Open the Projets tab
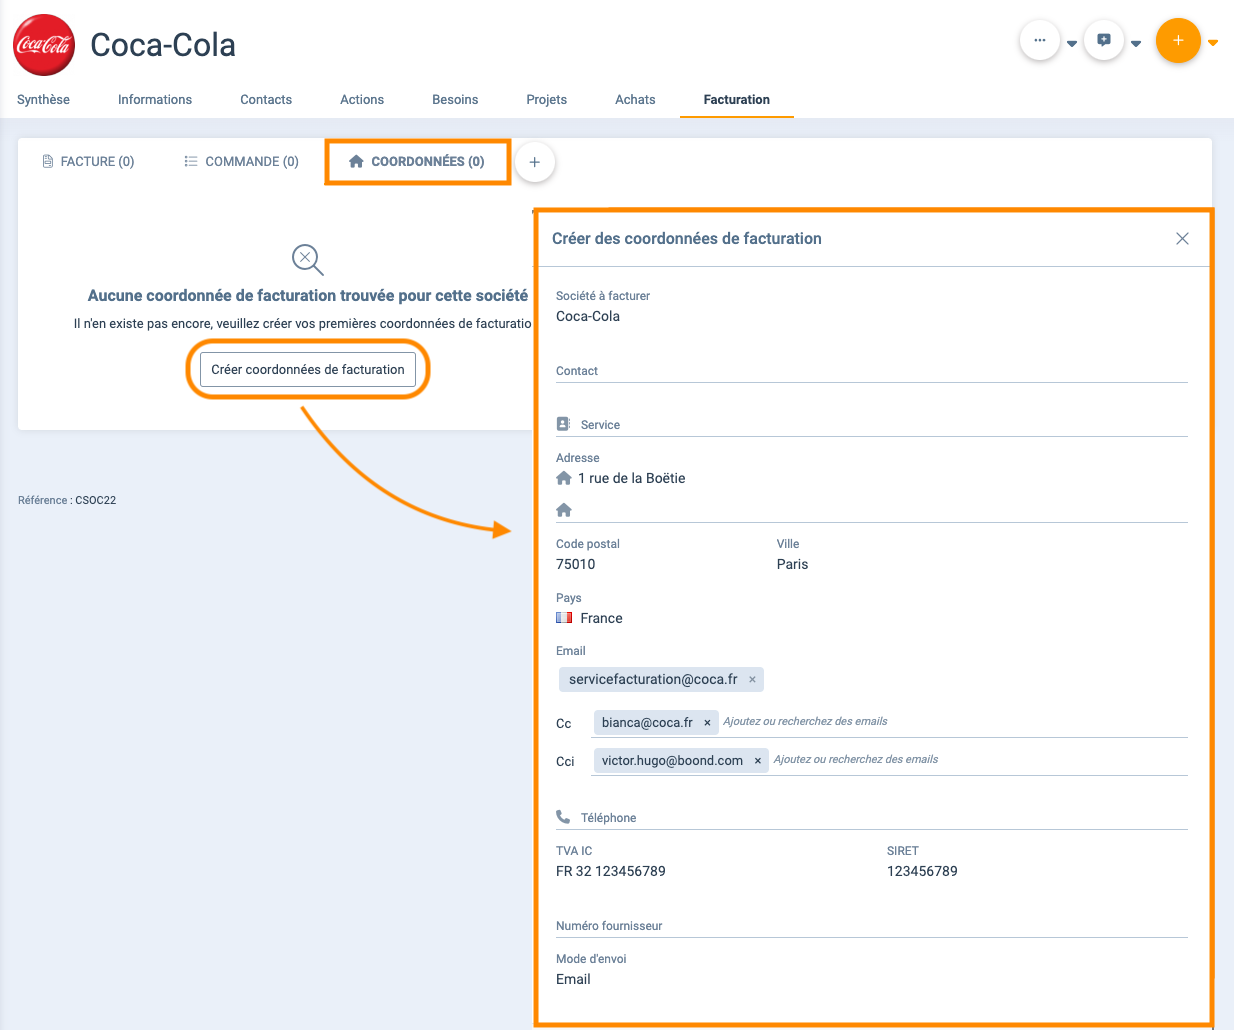 click(x=547, y=99)
